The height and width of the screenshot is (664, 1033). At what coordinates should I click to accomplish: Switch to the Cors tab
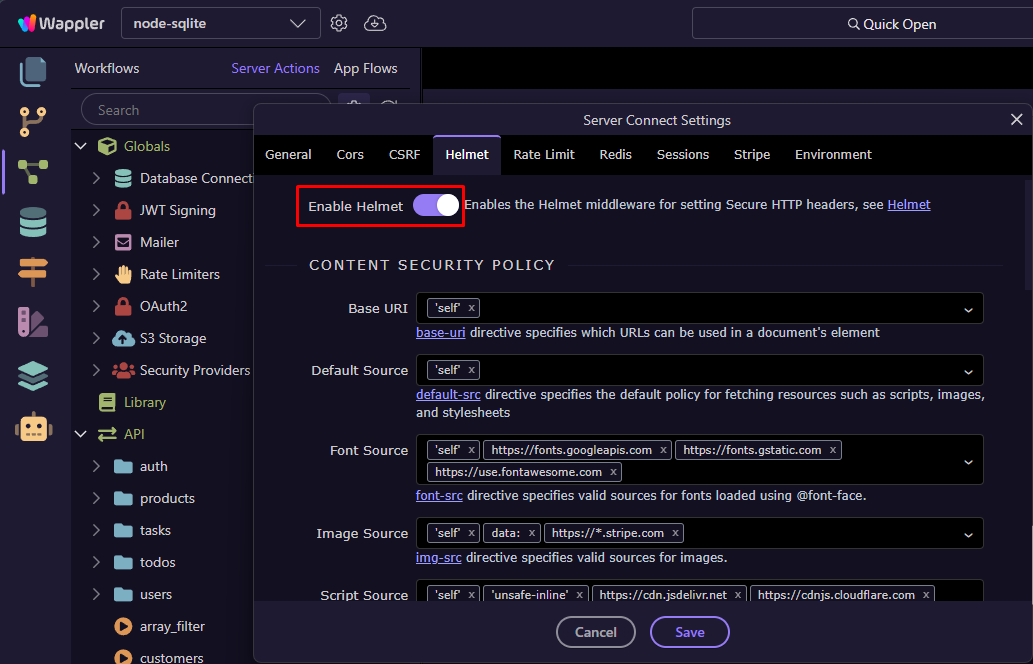pos(350,155)
